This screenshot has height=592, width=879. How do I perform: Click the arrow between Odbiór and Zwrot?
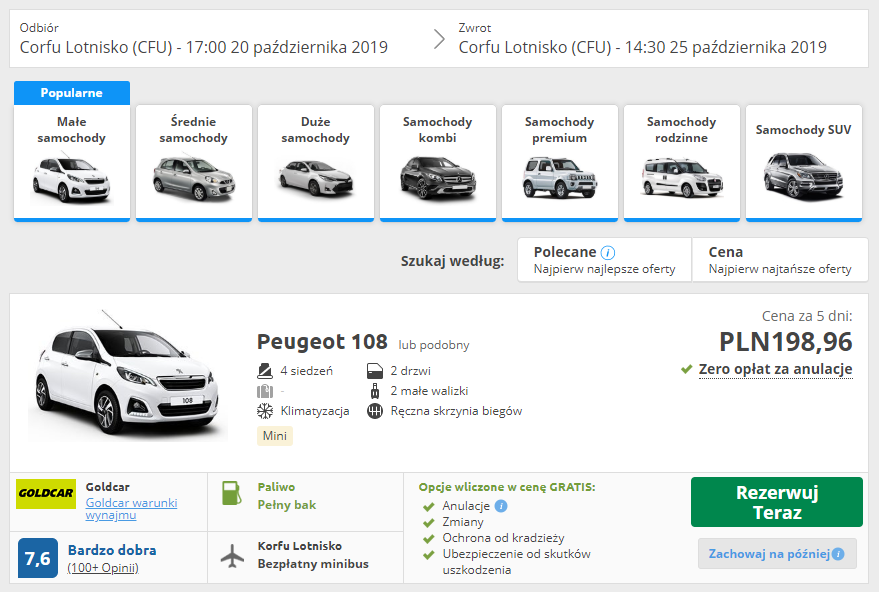[x=439, y=39]
